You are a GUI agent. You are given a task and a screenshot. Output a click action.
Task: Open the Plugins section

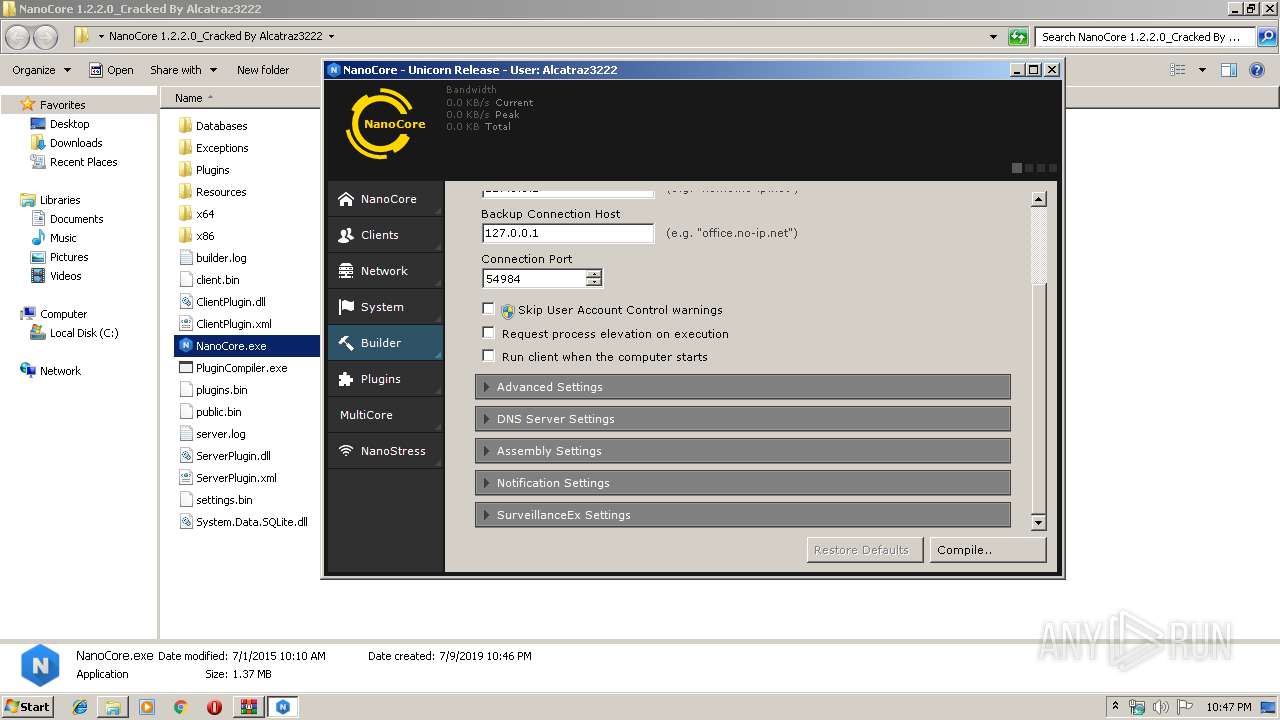coord(385,379)
